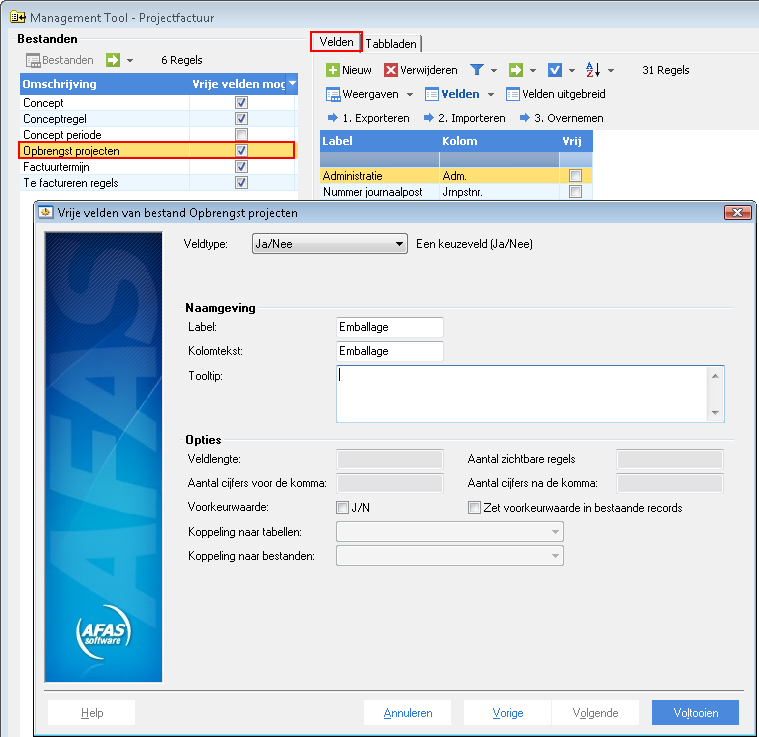The height and width of the screenshot is (737, 759).
Task: Click the Bestanden grid icon
Action: pos(33,60)
